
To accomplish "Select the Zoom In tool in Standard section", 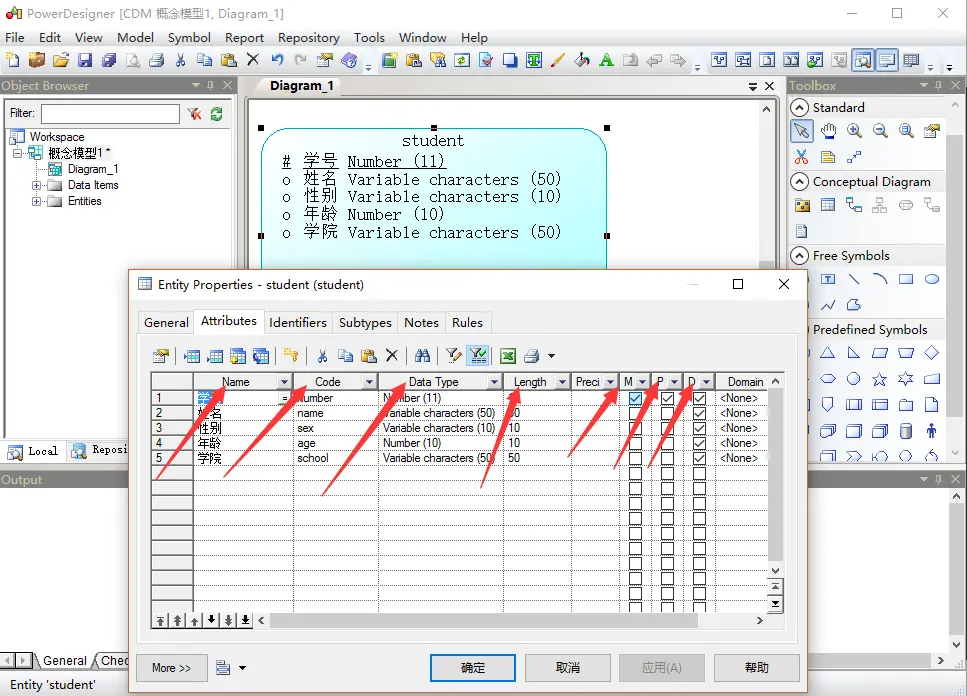I will (x=854, y=130).
